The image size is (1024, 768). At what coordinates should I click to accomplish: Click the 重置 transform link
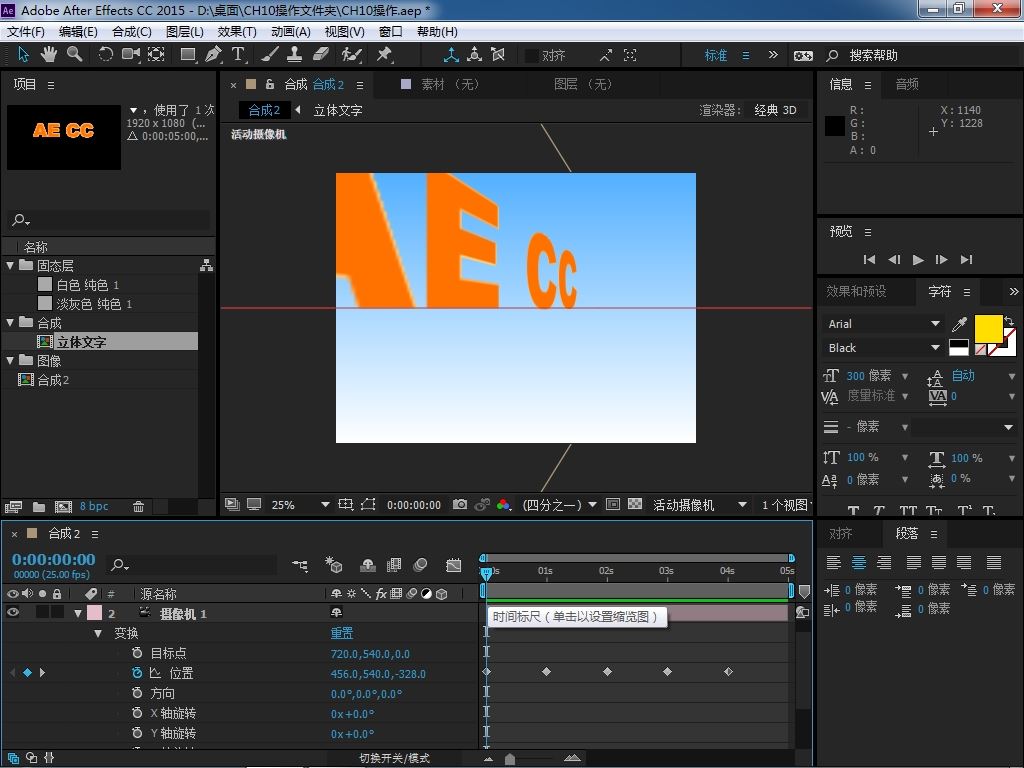pyautogui.click(x=342, y=633)
